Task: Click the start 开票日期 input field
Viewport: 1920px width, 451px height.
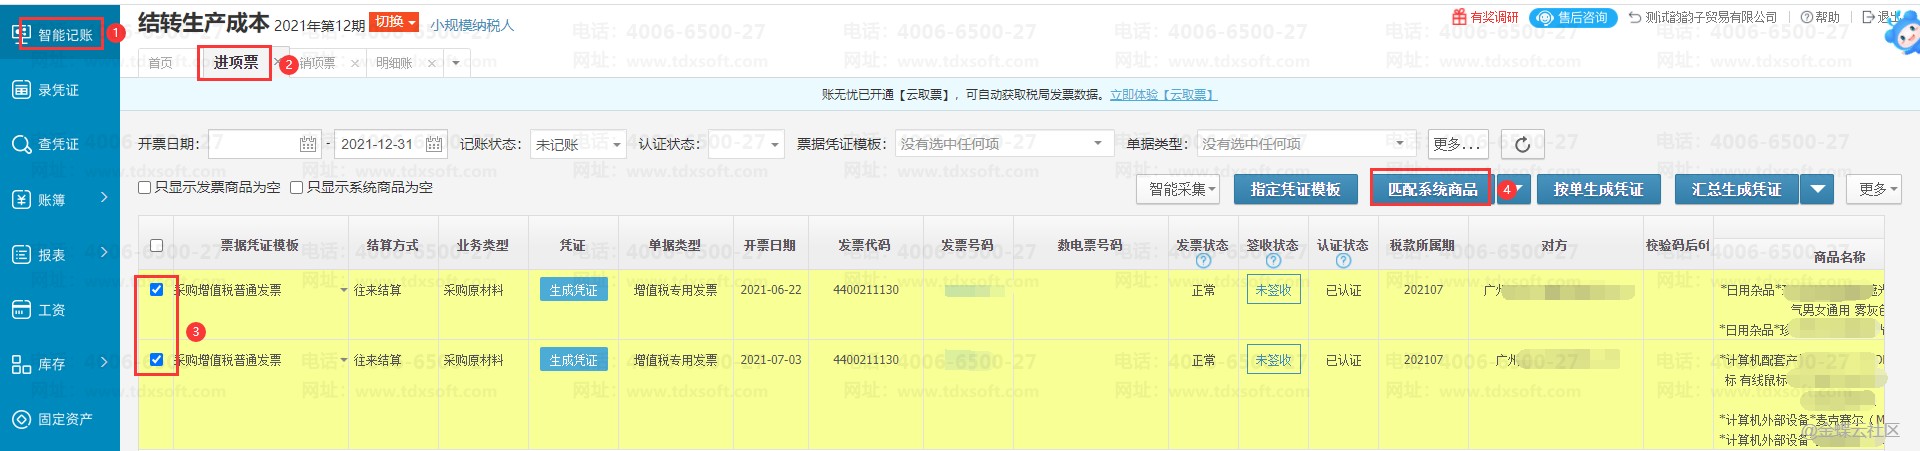Action: 253,144
